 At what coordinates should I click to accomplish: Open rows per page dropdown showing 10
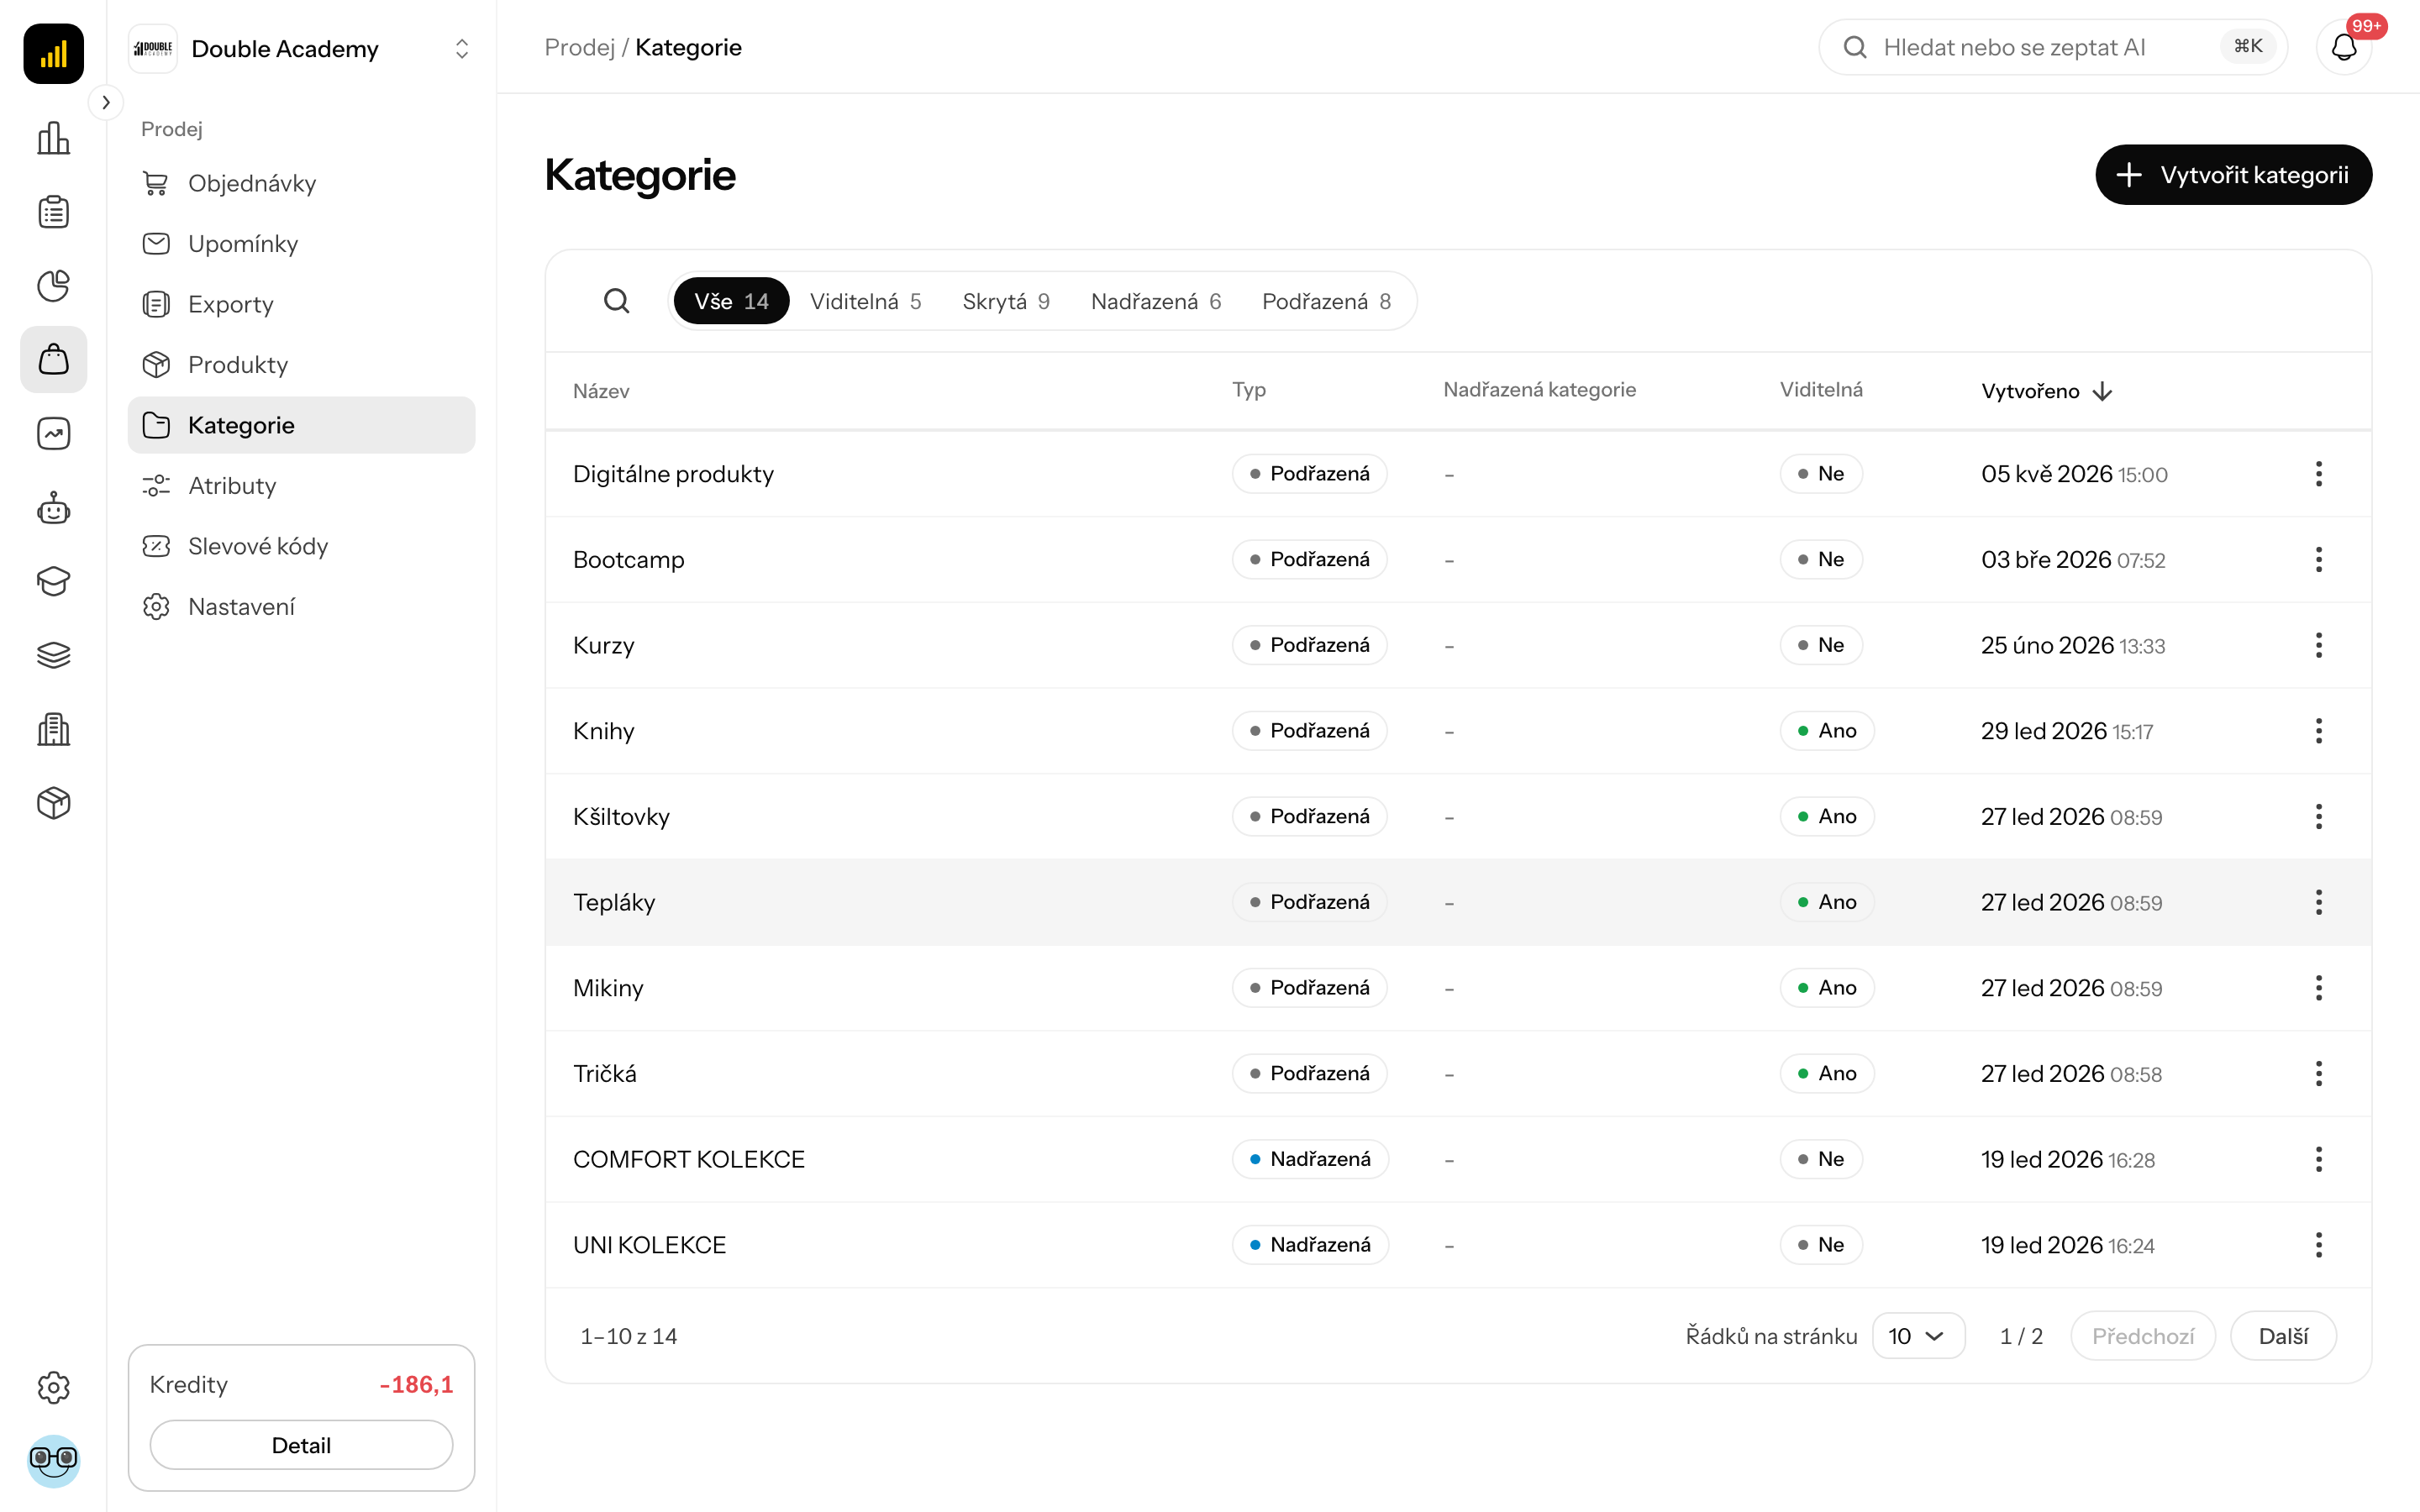coord(1917,1336)
